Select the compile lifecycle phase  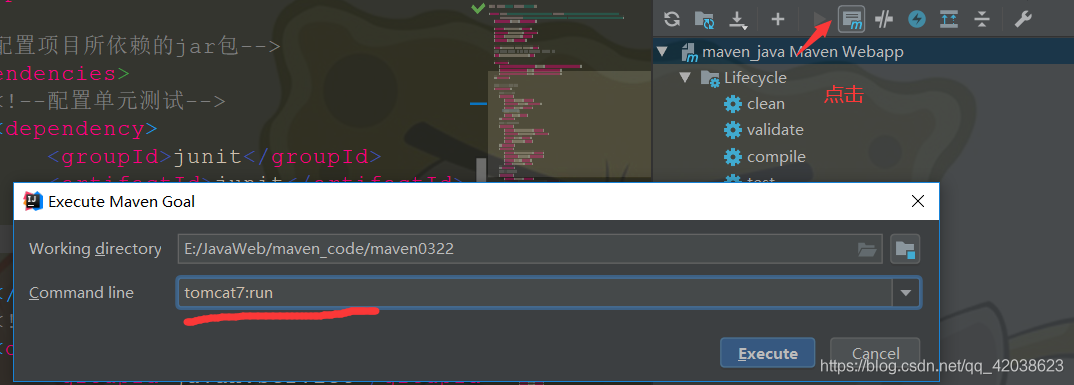click(x=776, y=157)
